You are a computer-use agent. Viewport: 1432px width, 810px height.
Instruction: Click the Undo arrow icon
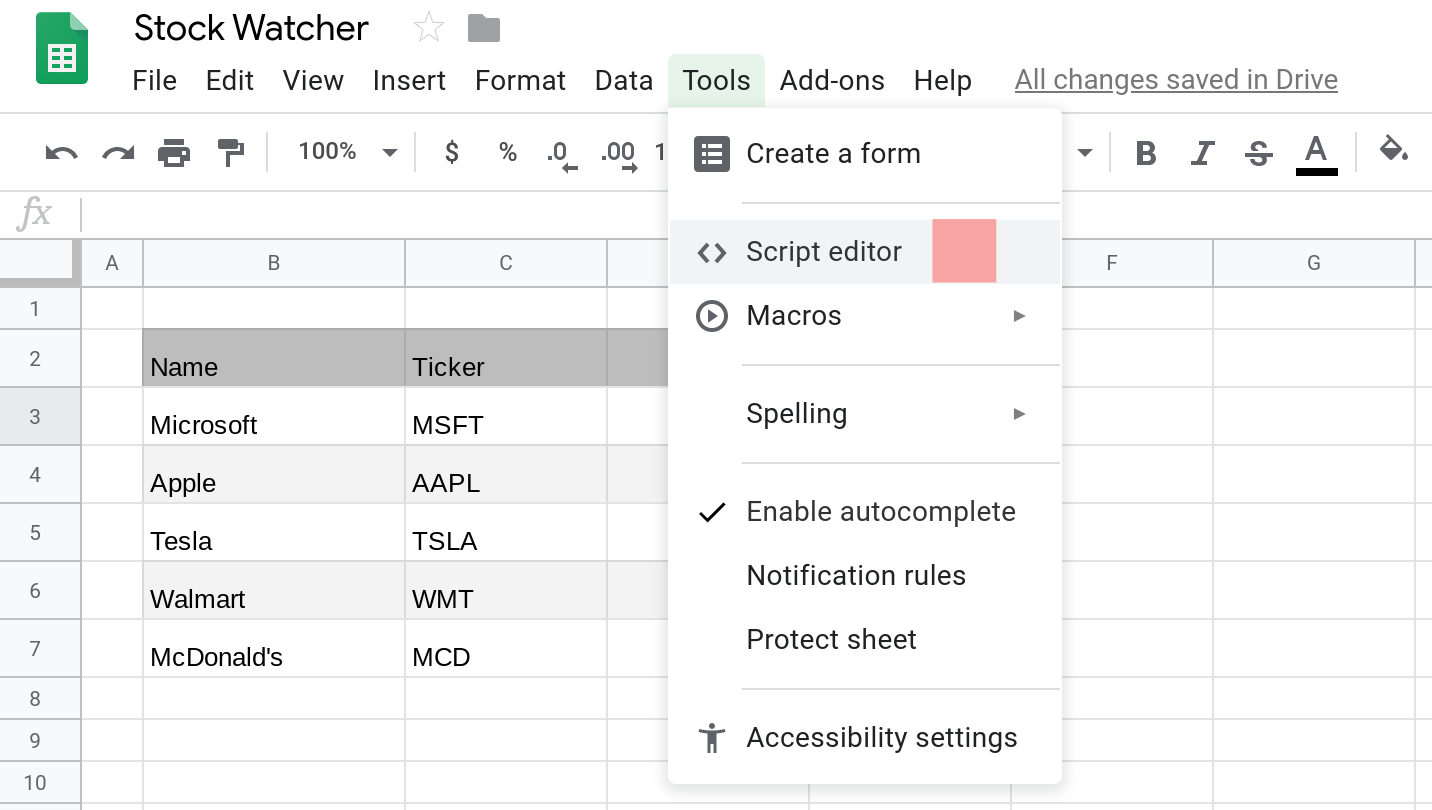(x=62, y=153)
